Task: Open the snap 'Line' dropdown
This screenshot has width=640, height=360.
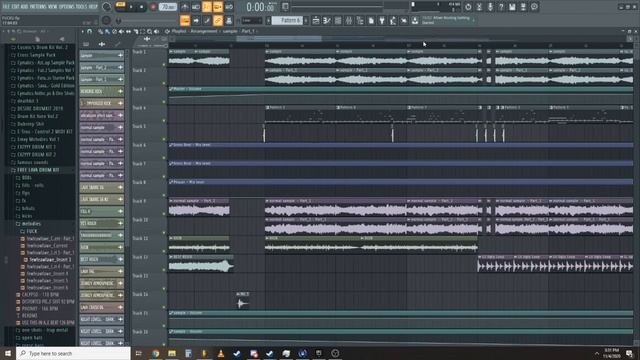Action: pyautogui.click(x=252, y=20)
